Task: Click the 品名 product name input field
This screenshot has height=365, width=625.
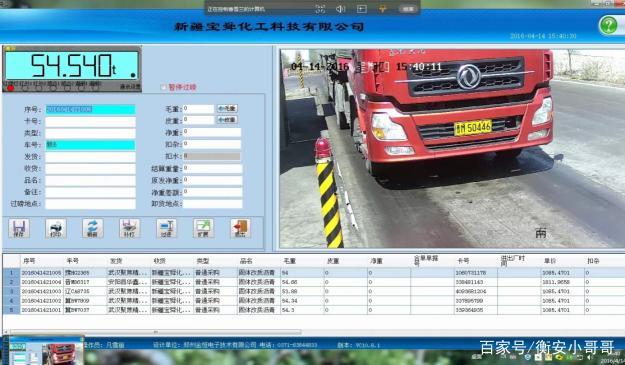Action: [x=90, y=181]
